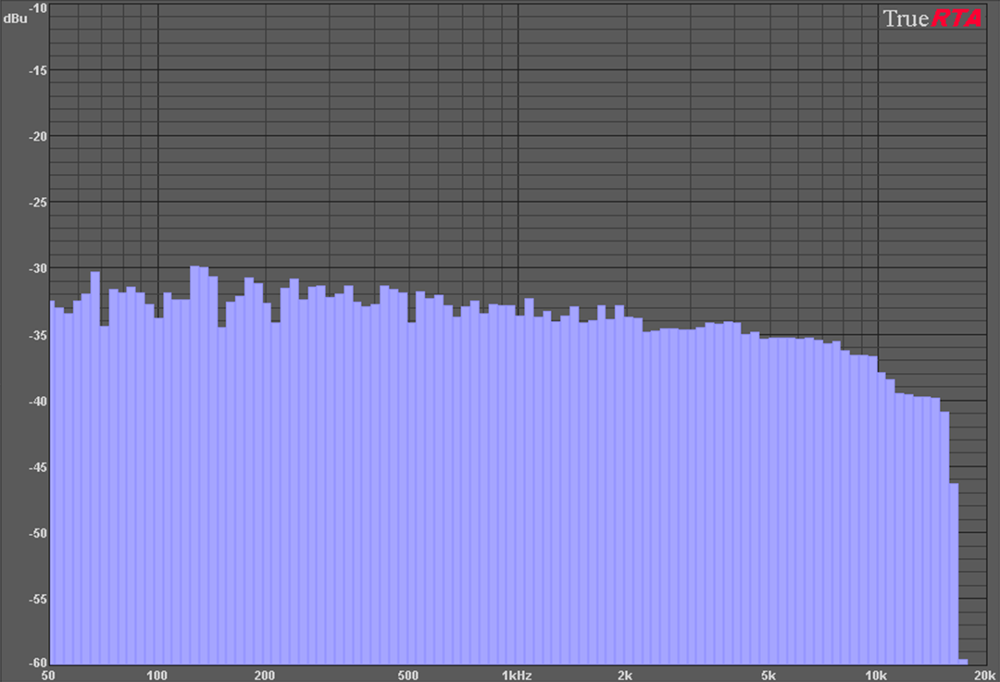Image resolution: width=1000 pixels, height=682 pixels.
Task: Click the 20k frequency axis label
Action: [x=985, y=675]
